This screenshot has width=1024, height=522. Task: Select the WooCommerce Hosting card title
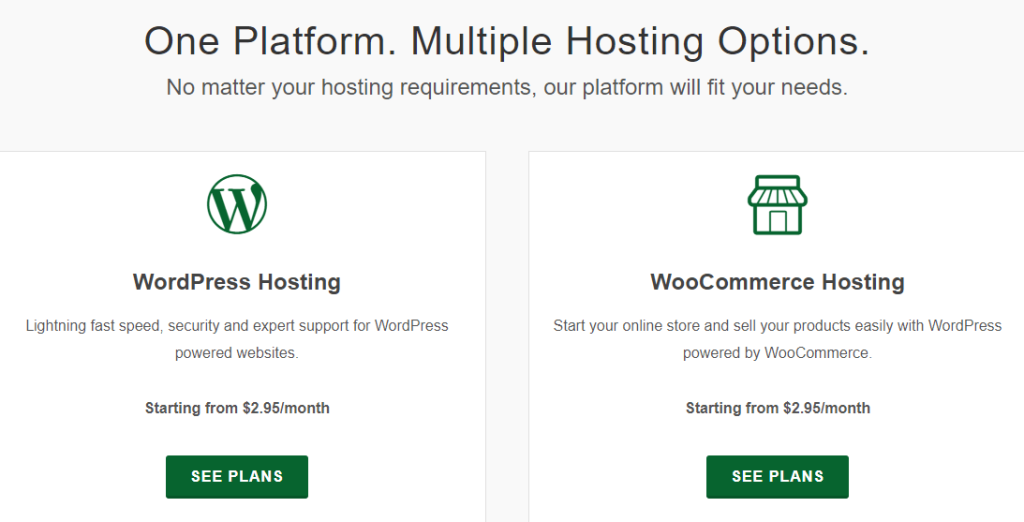[x=777, y=282]
